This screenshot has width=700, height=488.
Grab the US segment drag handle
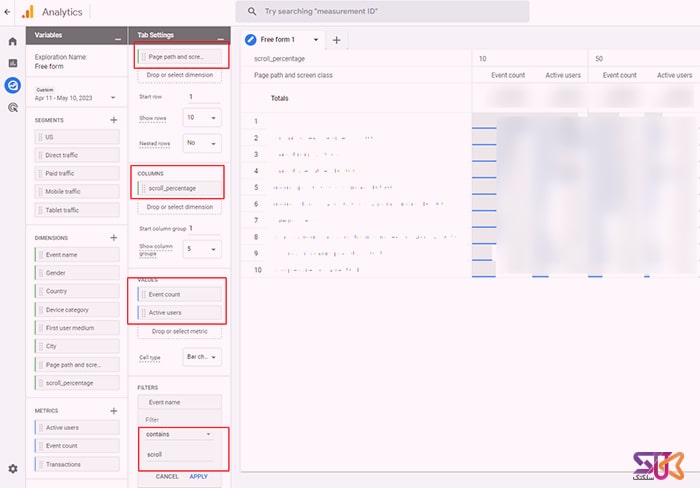click(40, 137)
